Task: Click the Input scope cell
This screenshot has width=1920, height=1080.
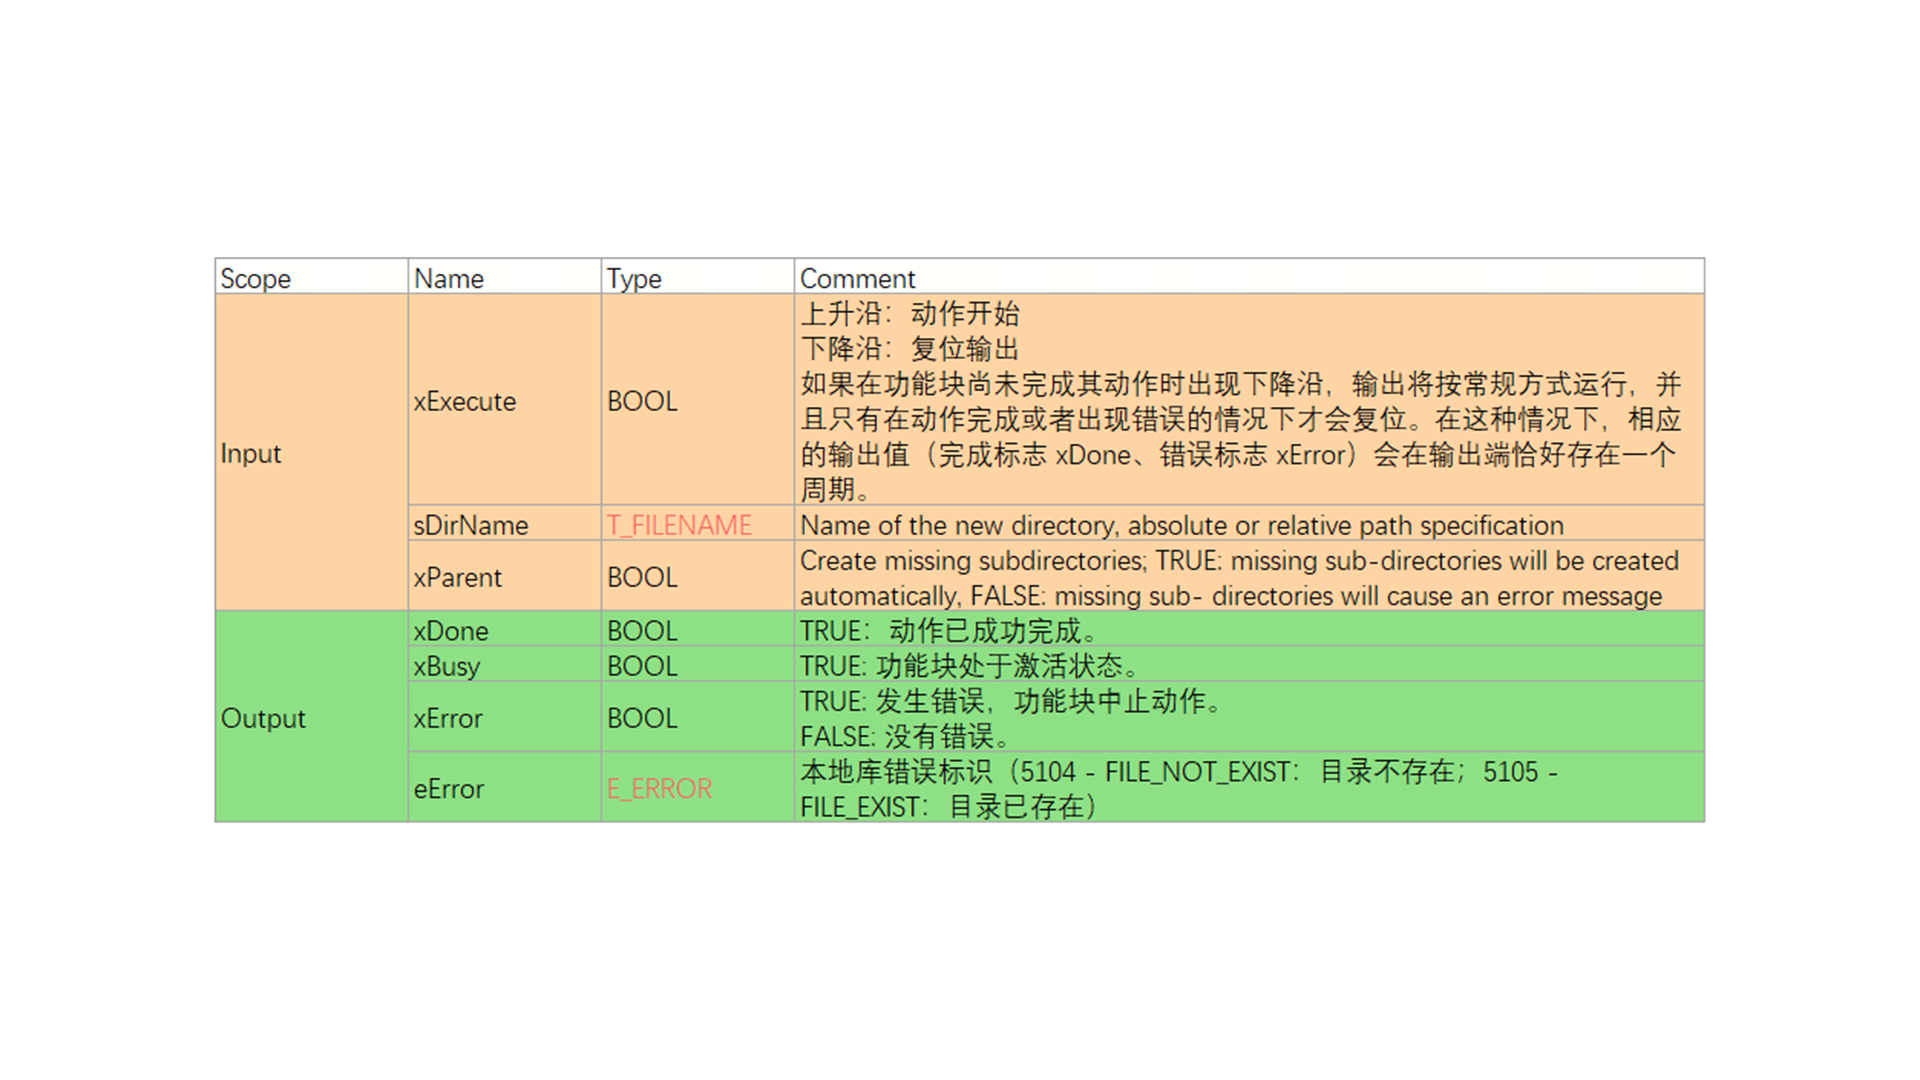Action: click(x=251, y=453)
